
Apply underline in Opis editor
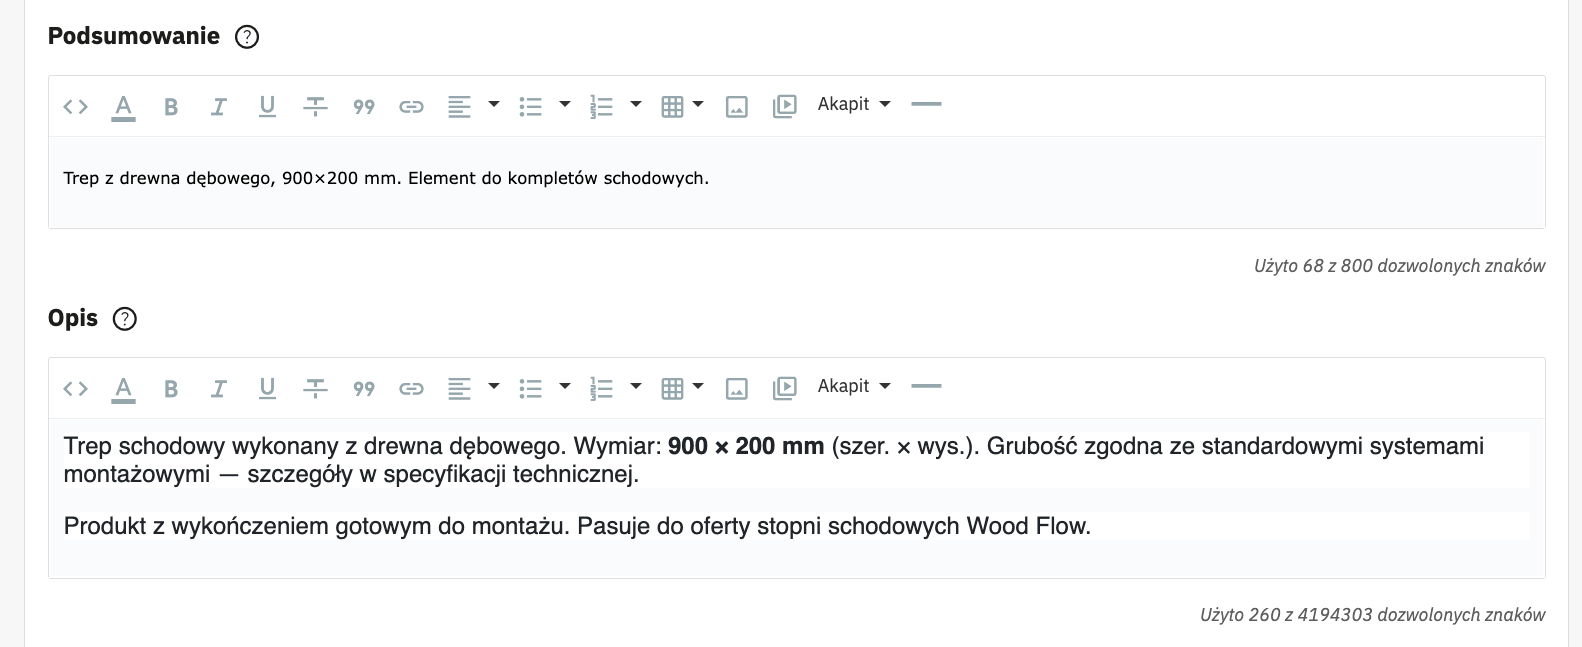tap(267, 388)
